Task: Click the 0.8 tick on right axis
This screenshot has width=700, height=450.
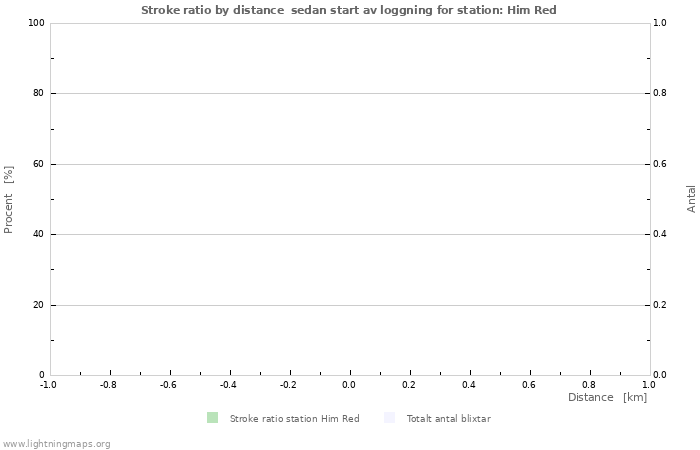Action: point(660,93)
